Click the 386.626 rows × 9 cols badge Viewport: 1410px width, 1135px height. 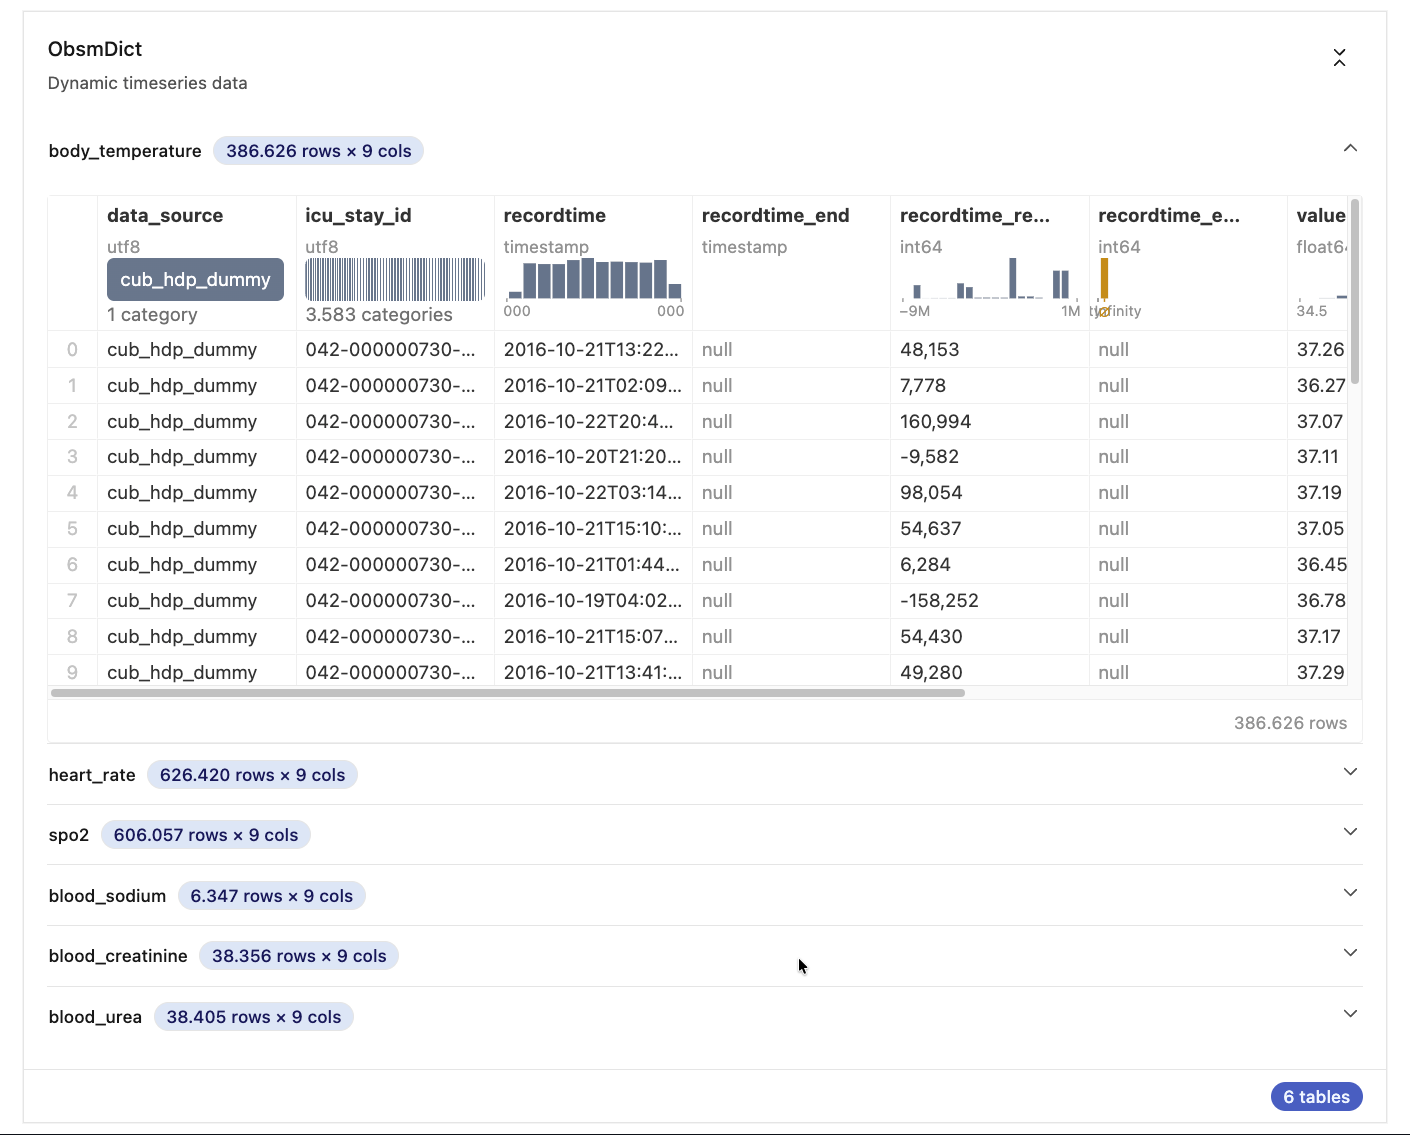pos(318,151)
